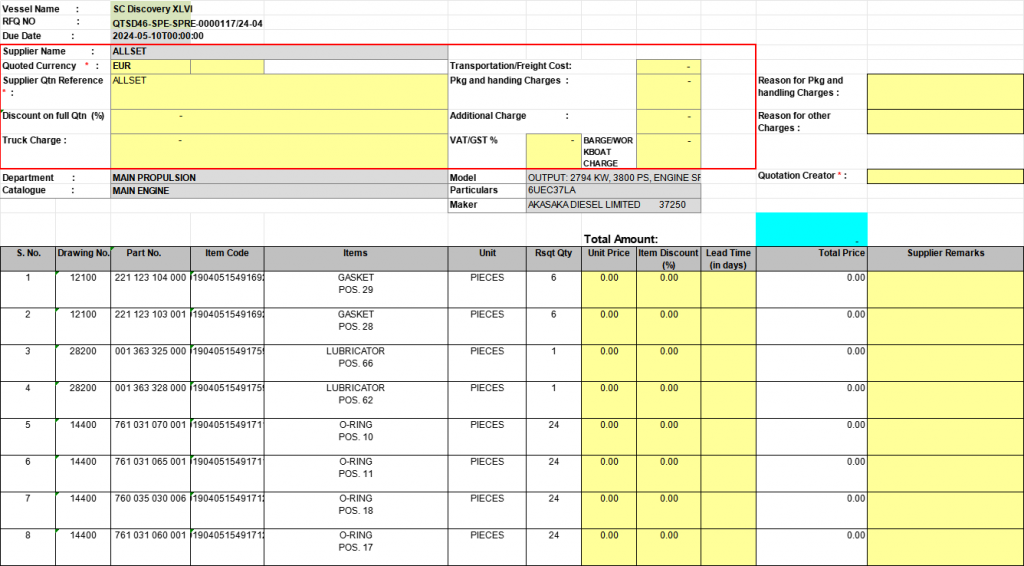
Task: Select Unit Price cell for GASKET POS. 29
Action: click(608, 289)
